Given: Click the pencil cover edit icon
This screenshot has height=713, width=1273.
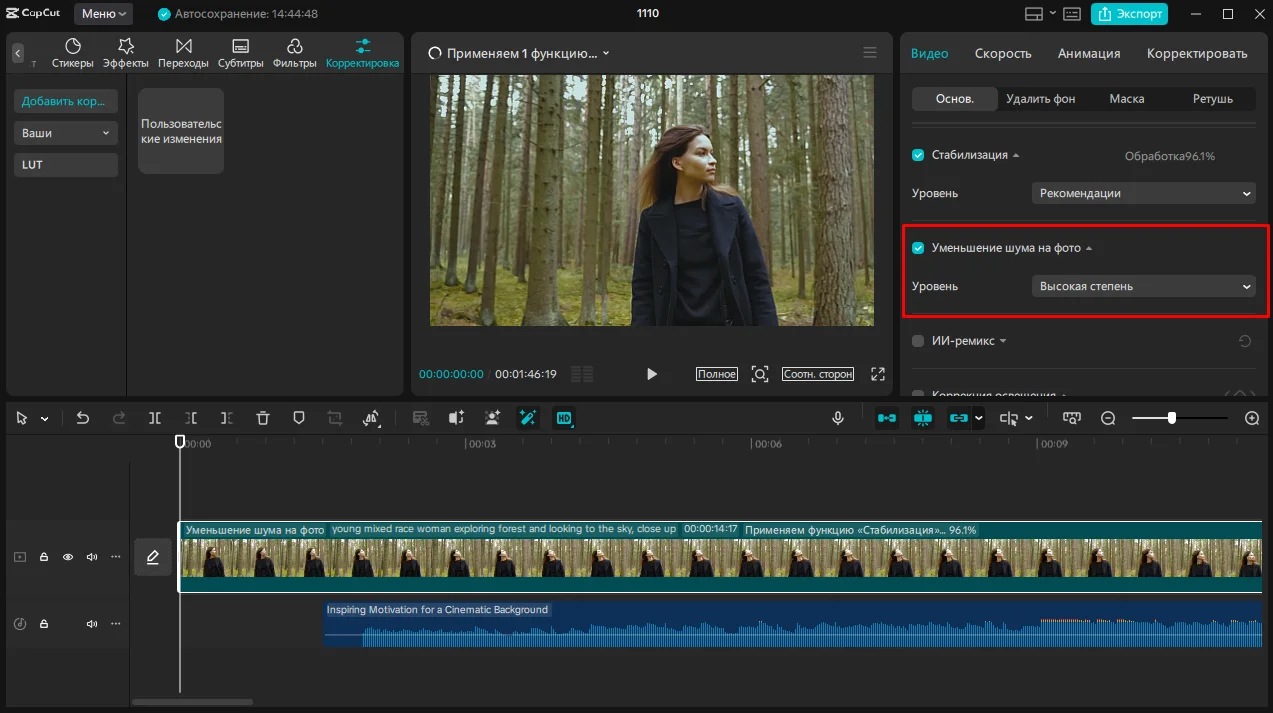Looking at the screenshot, I should (153, 557).
